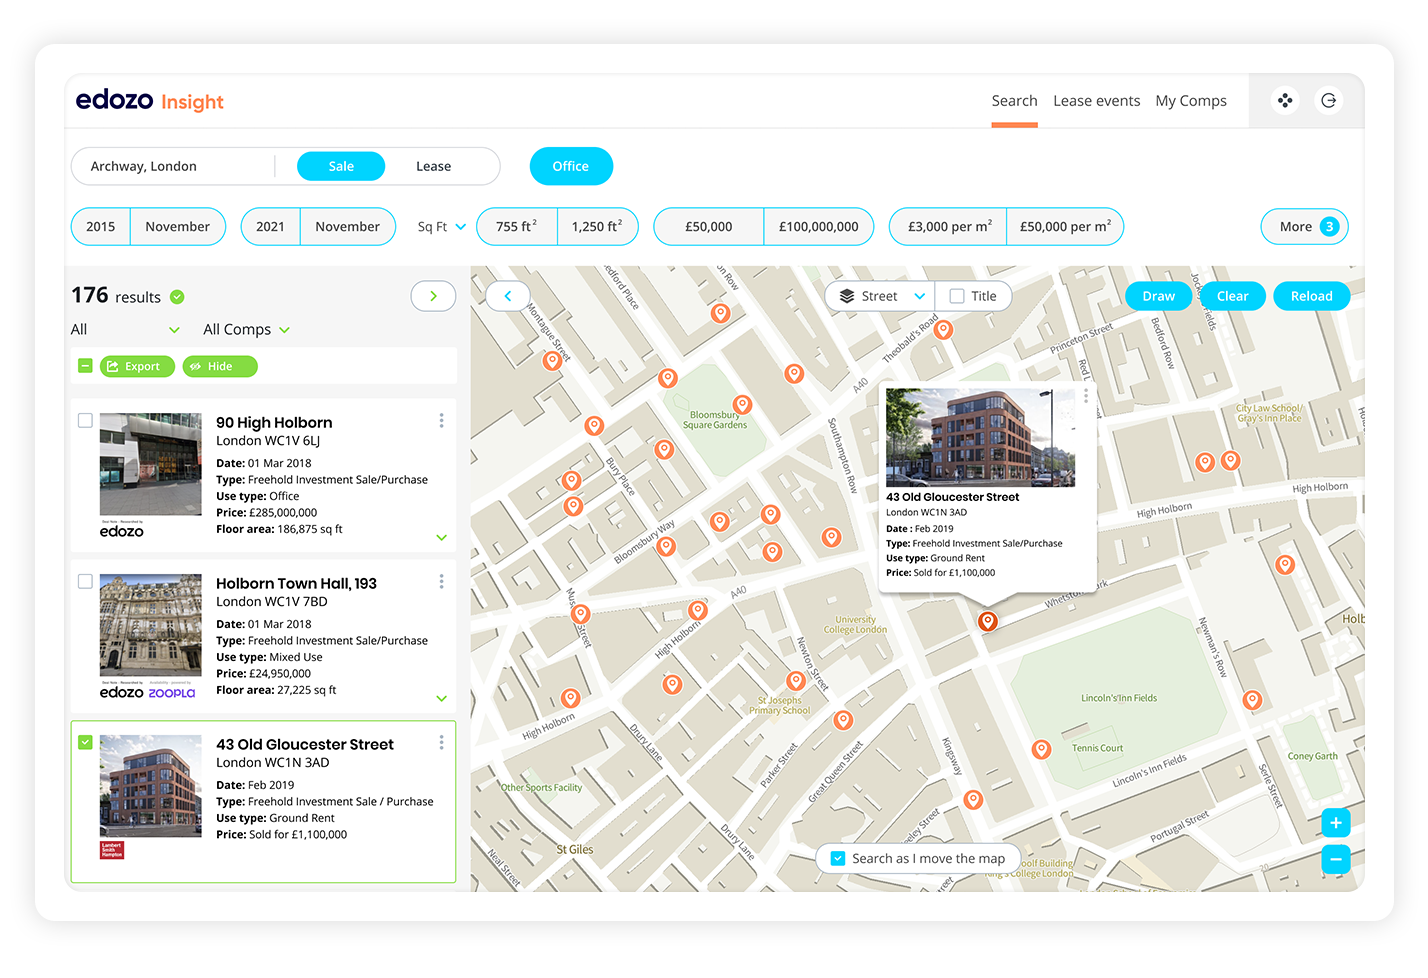Tick the 90 High Holborn checkbox
This screenshot has width=1428, height=978.
(x=85, y=421)
